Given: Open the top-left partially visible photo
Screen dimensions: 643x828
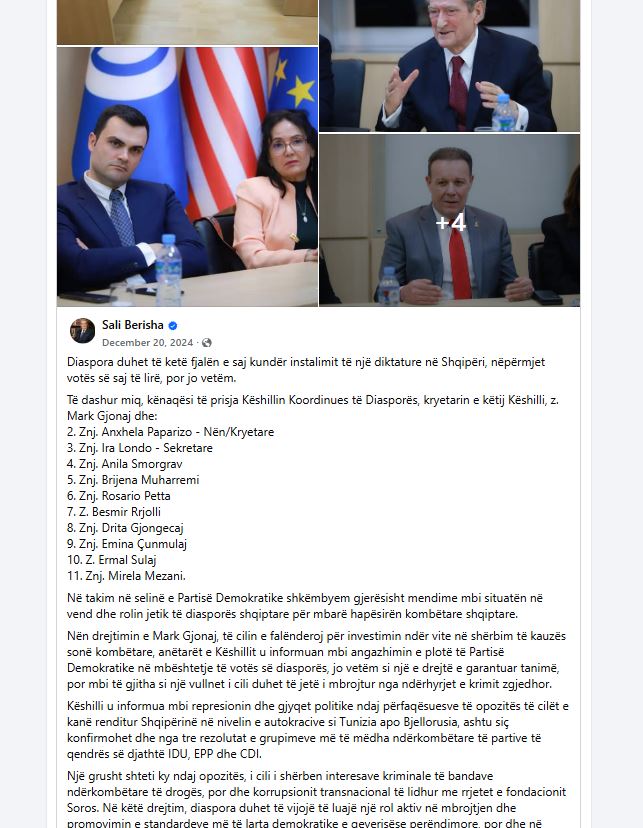Looking at the screenshot, I should coord(187,22).
